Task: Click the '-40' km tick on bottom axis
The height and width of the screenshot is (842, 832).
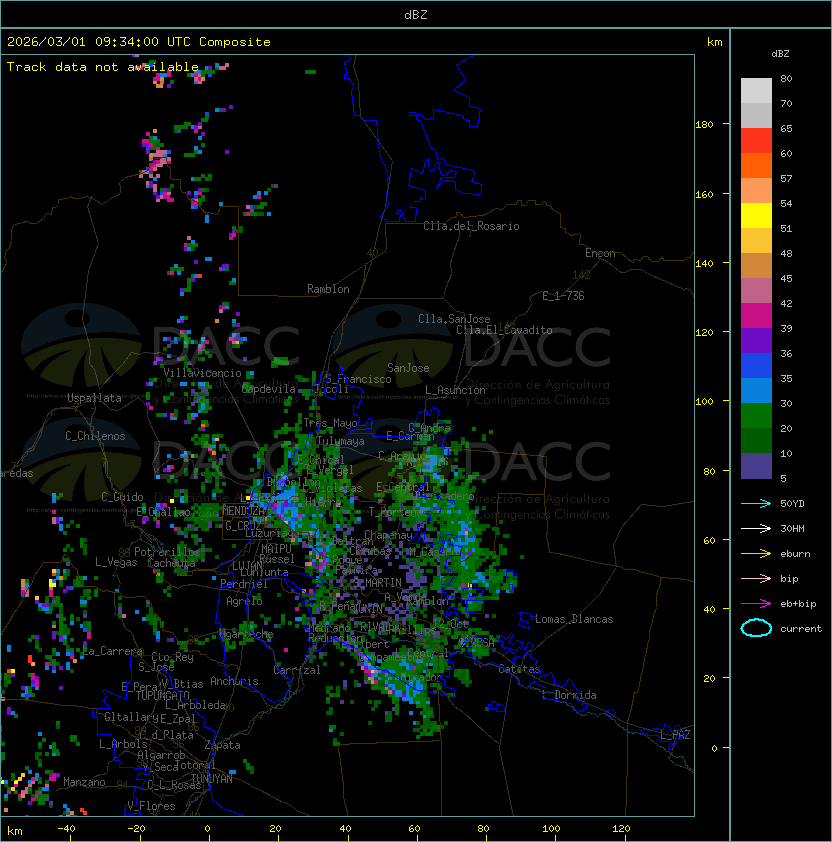Action: 66,829
